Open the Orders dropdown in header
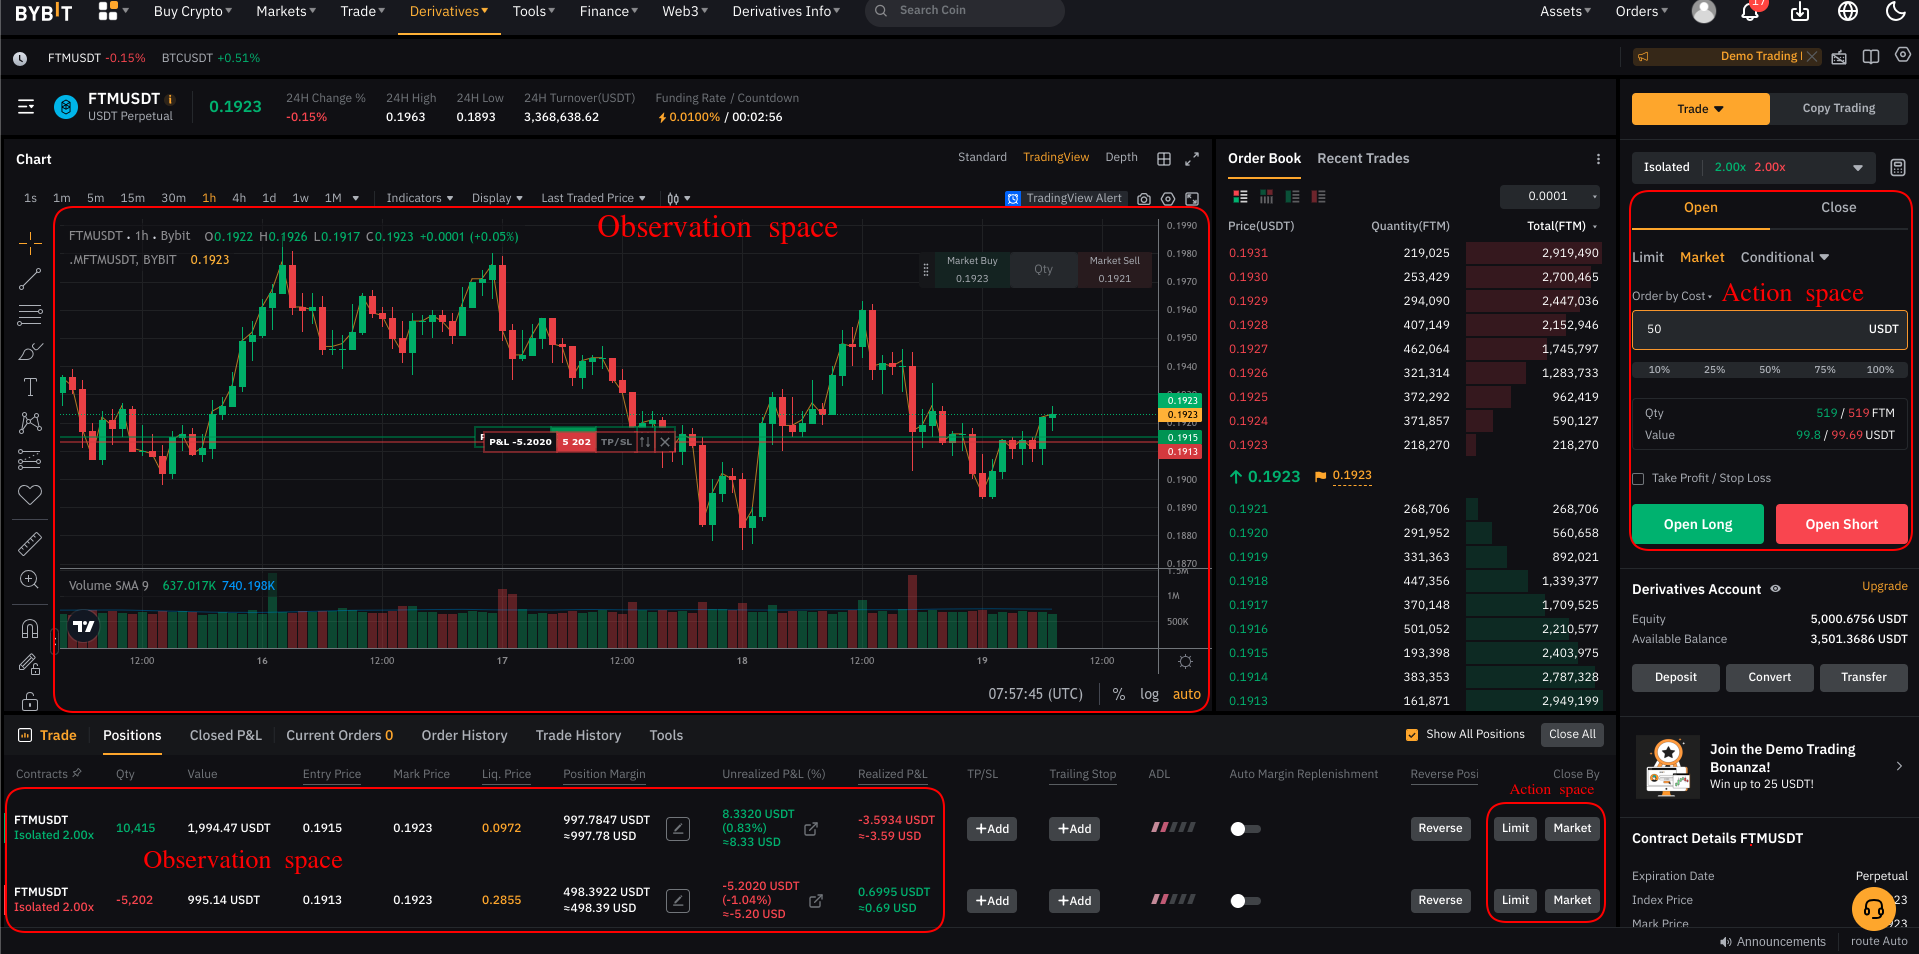 coord(1641,11)
